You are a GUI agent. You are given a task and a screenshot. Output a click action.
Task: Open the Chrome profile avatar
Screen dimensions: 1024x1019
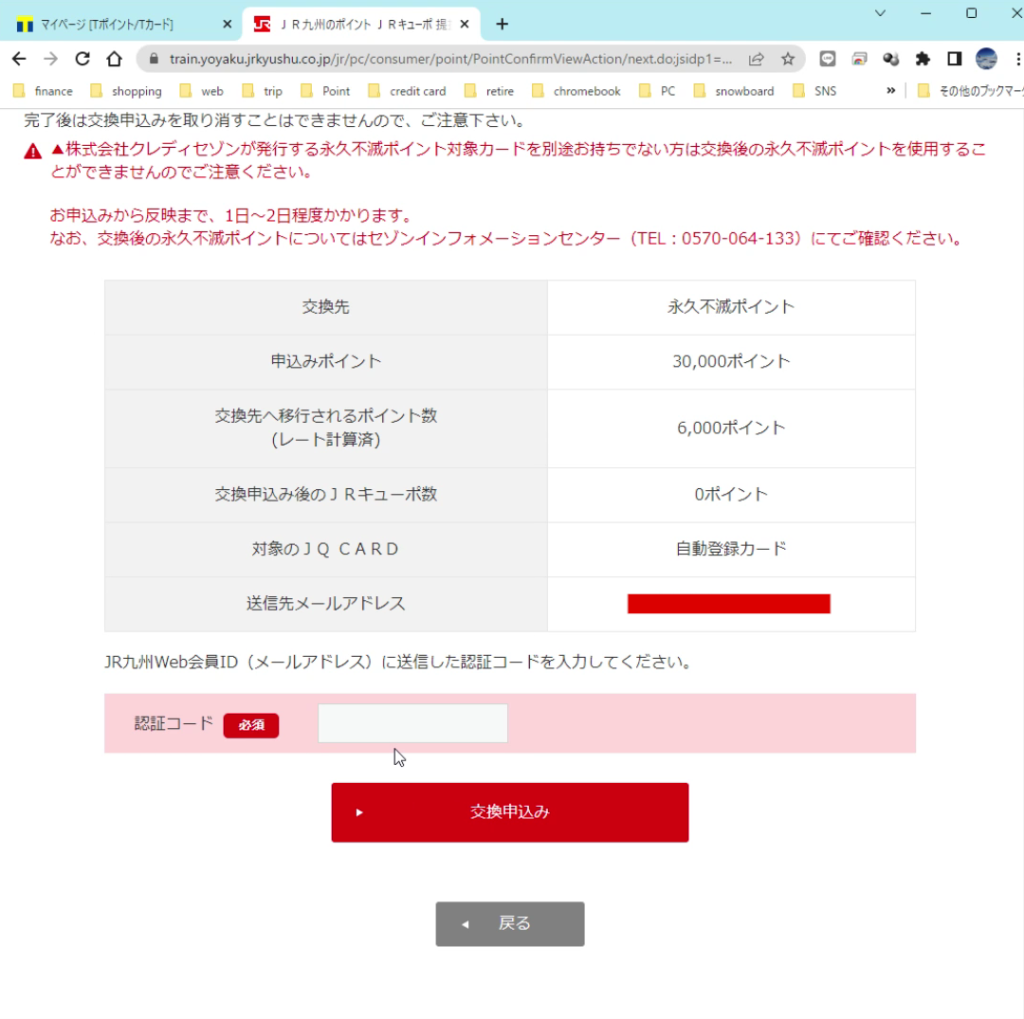pos(986,59)
